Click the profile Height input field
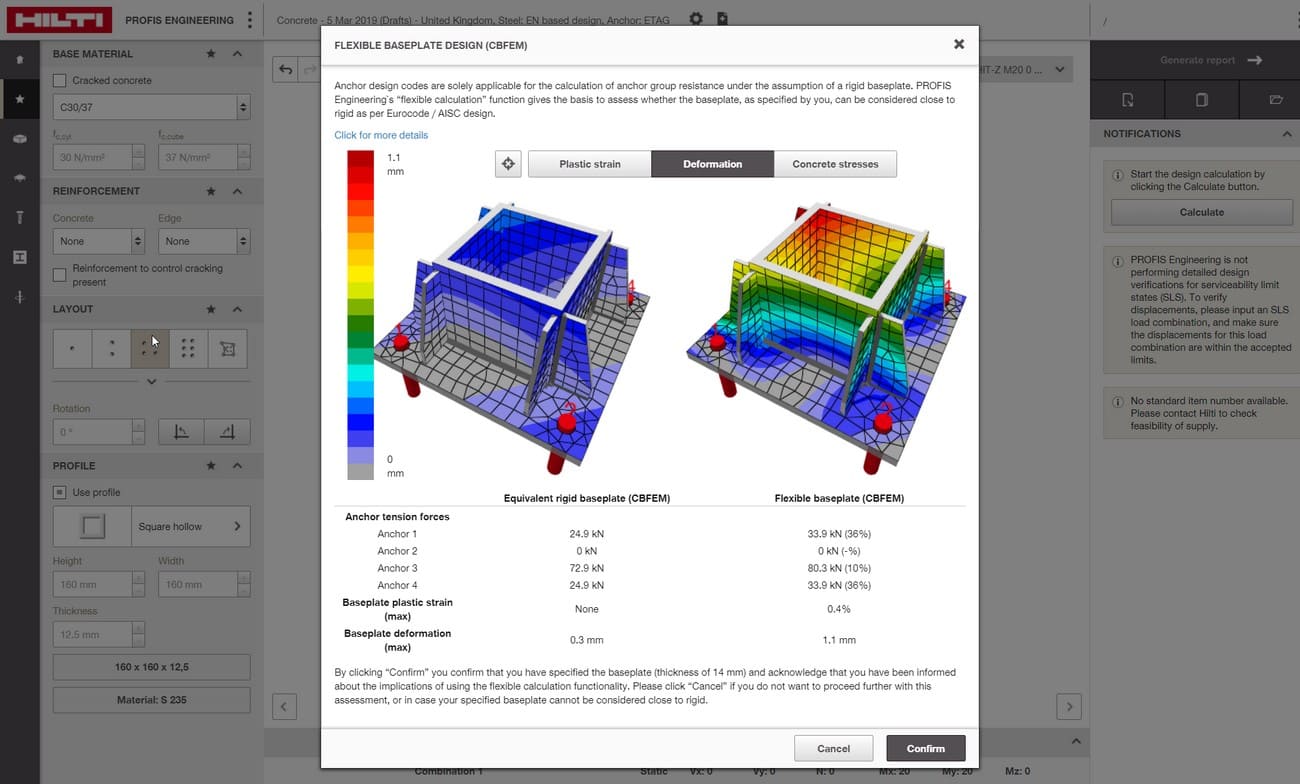 tap(98, 584)
